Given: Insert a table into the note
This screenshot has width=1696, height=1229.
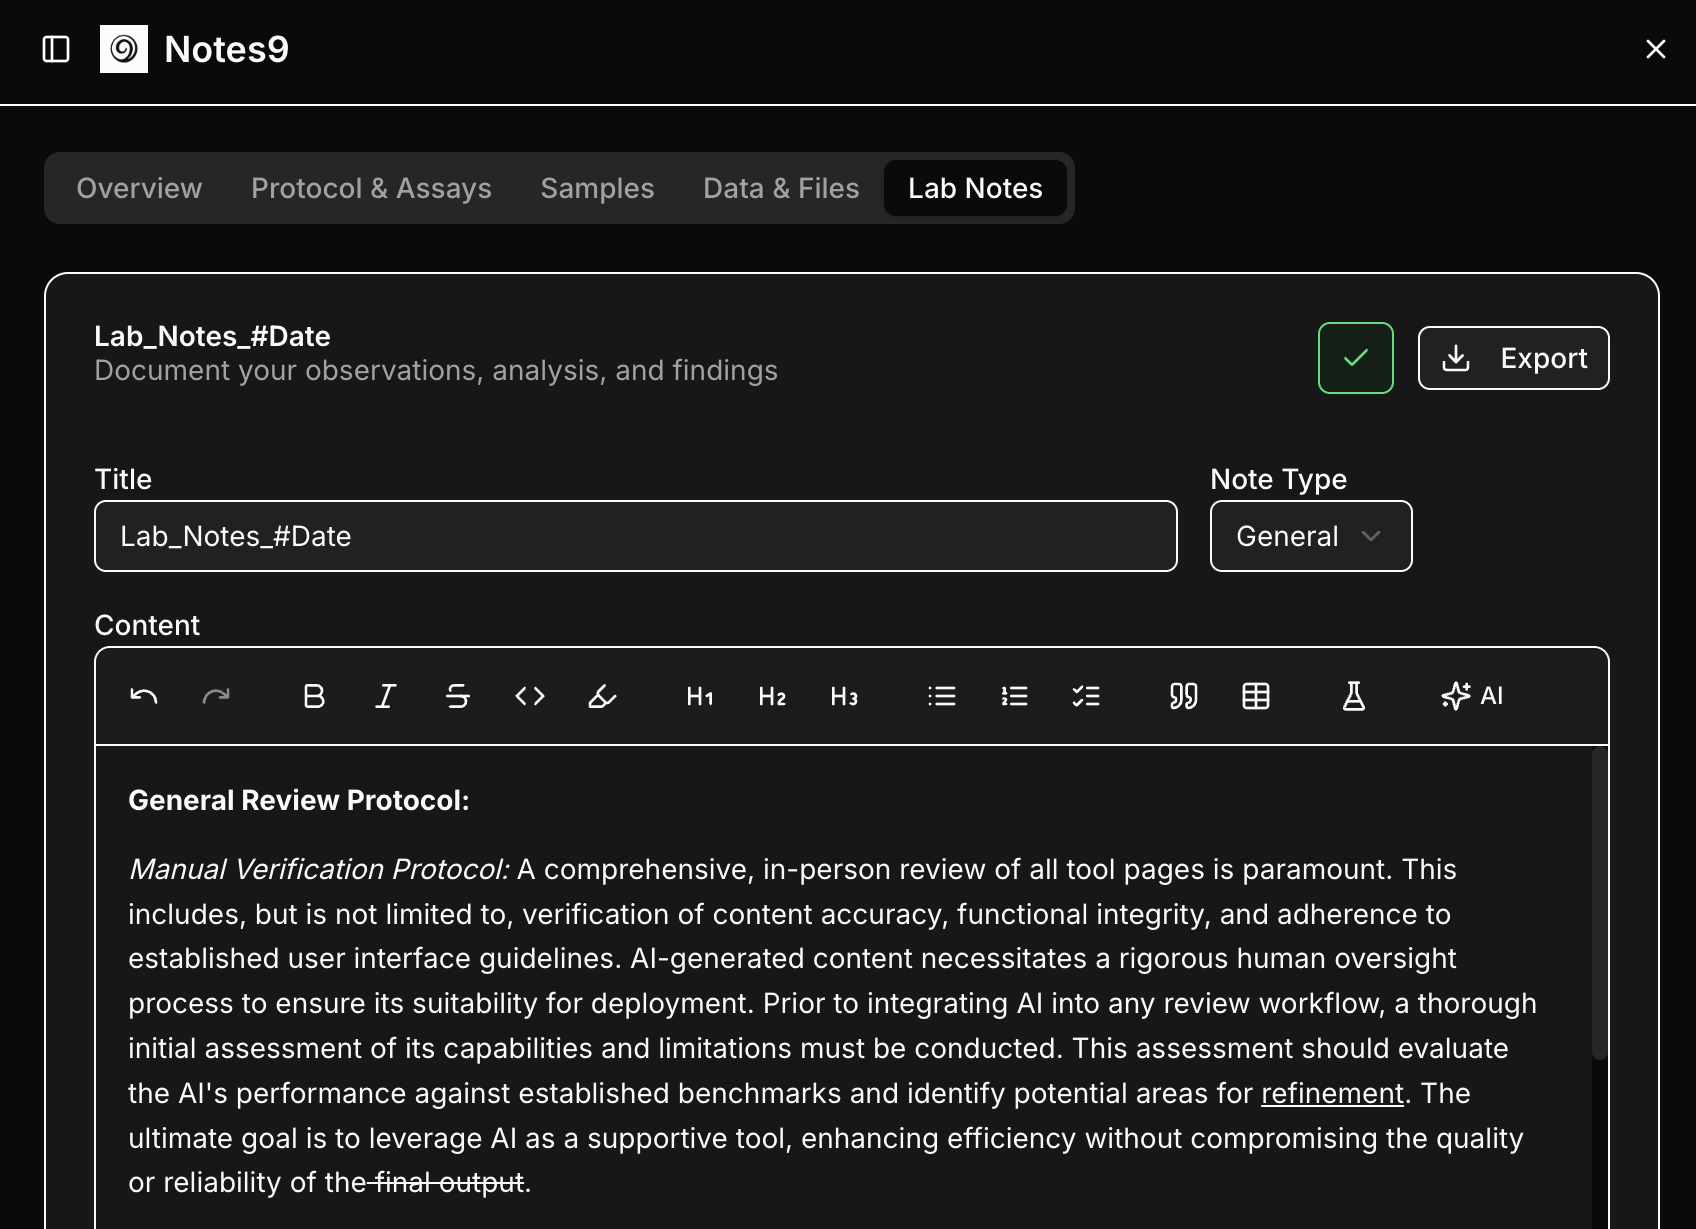Looking at the screenshot, I should click(1256, 696).
